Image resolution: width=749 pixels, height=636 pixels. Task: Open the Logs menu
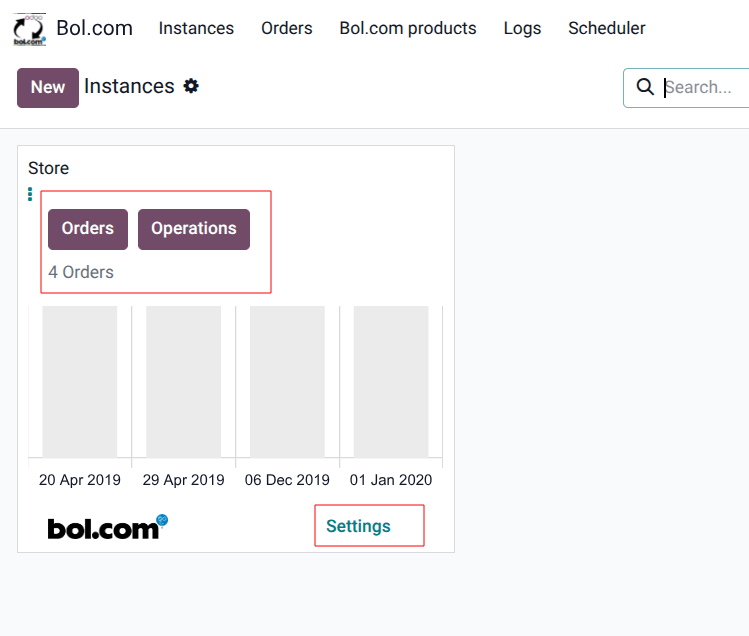pyautogui.click(x=522, y=28)
